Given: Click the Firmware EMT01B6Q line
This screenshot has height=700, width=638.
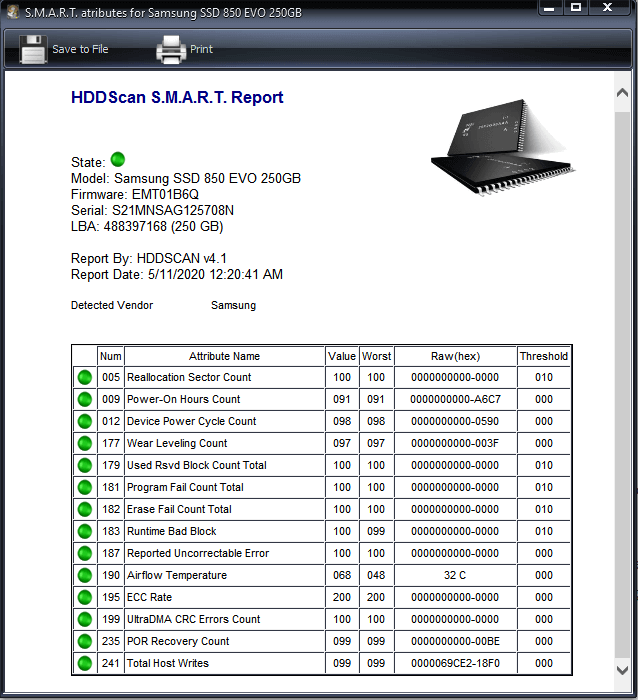Looking at the screenshot, I should (x=135, y=194).
